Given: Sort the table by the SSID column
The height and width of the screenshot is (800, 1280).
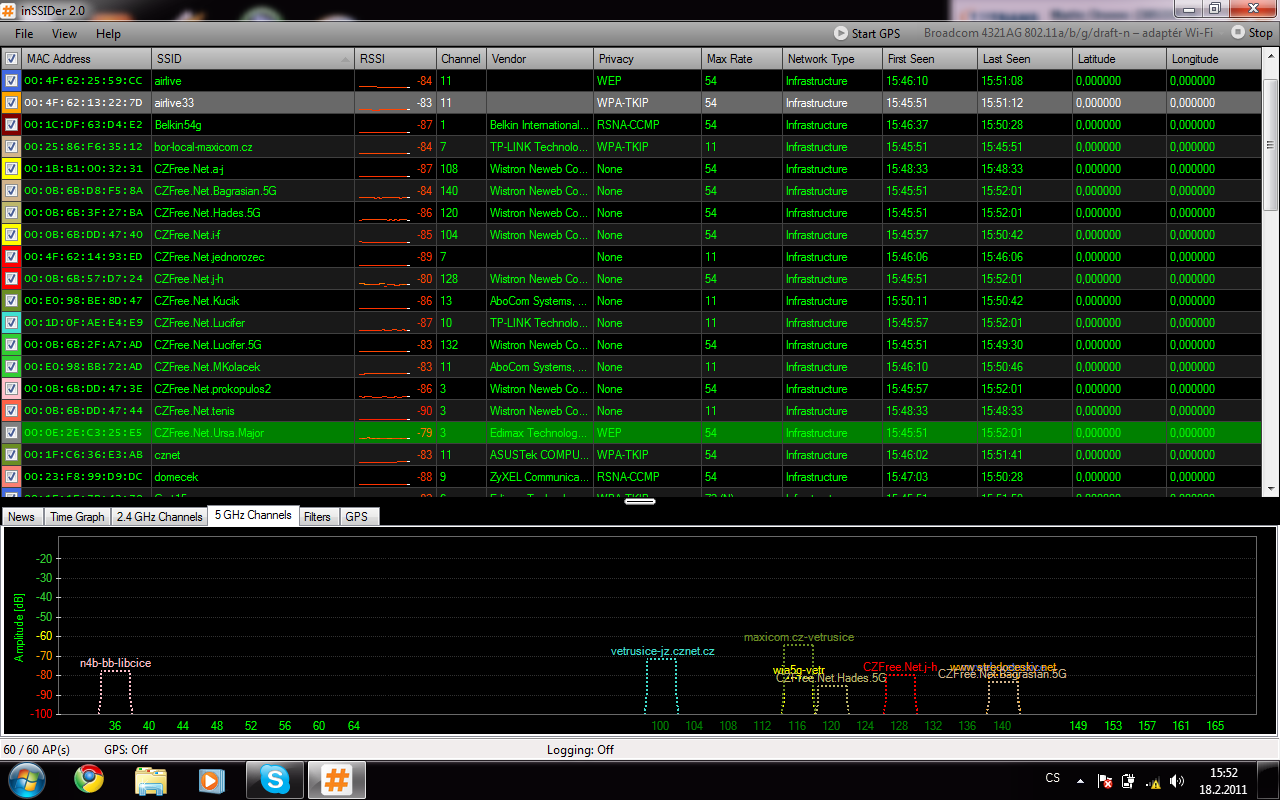Looking at the screenshot, I should tap(253, 59).
